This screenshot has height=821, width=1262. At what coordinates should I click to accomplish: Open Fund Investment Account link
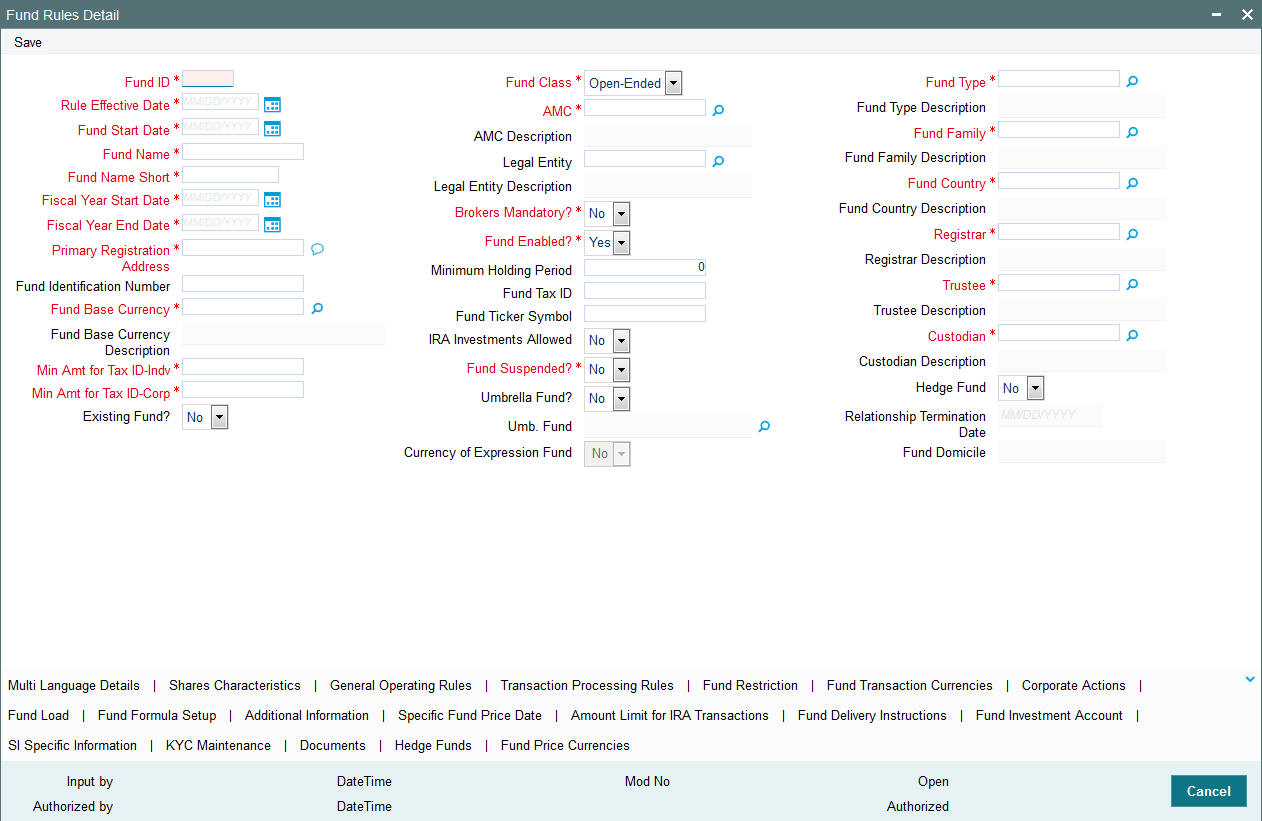click(1049, 716)
